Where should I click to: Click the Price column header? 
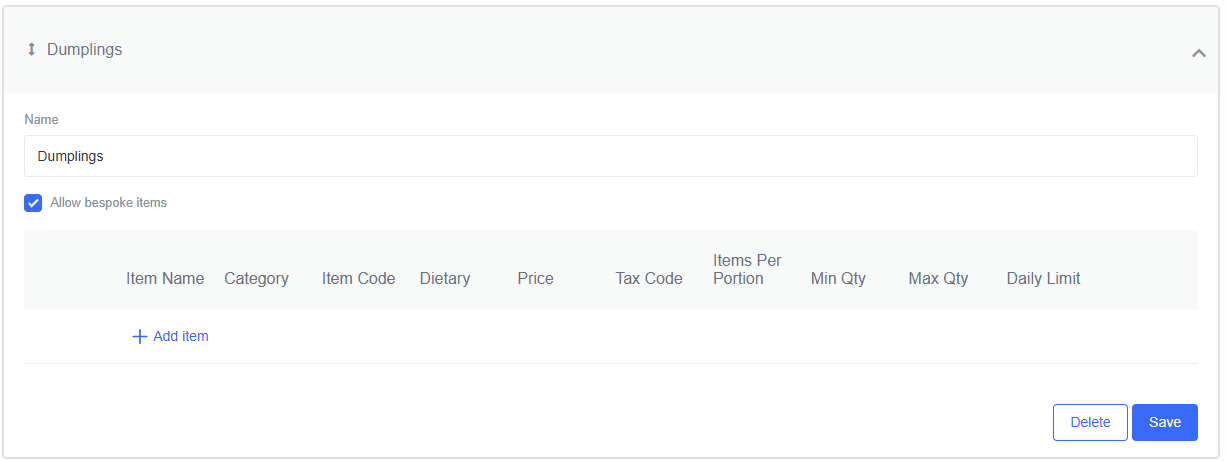click(x=535, y=279)
